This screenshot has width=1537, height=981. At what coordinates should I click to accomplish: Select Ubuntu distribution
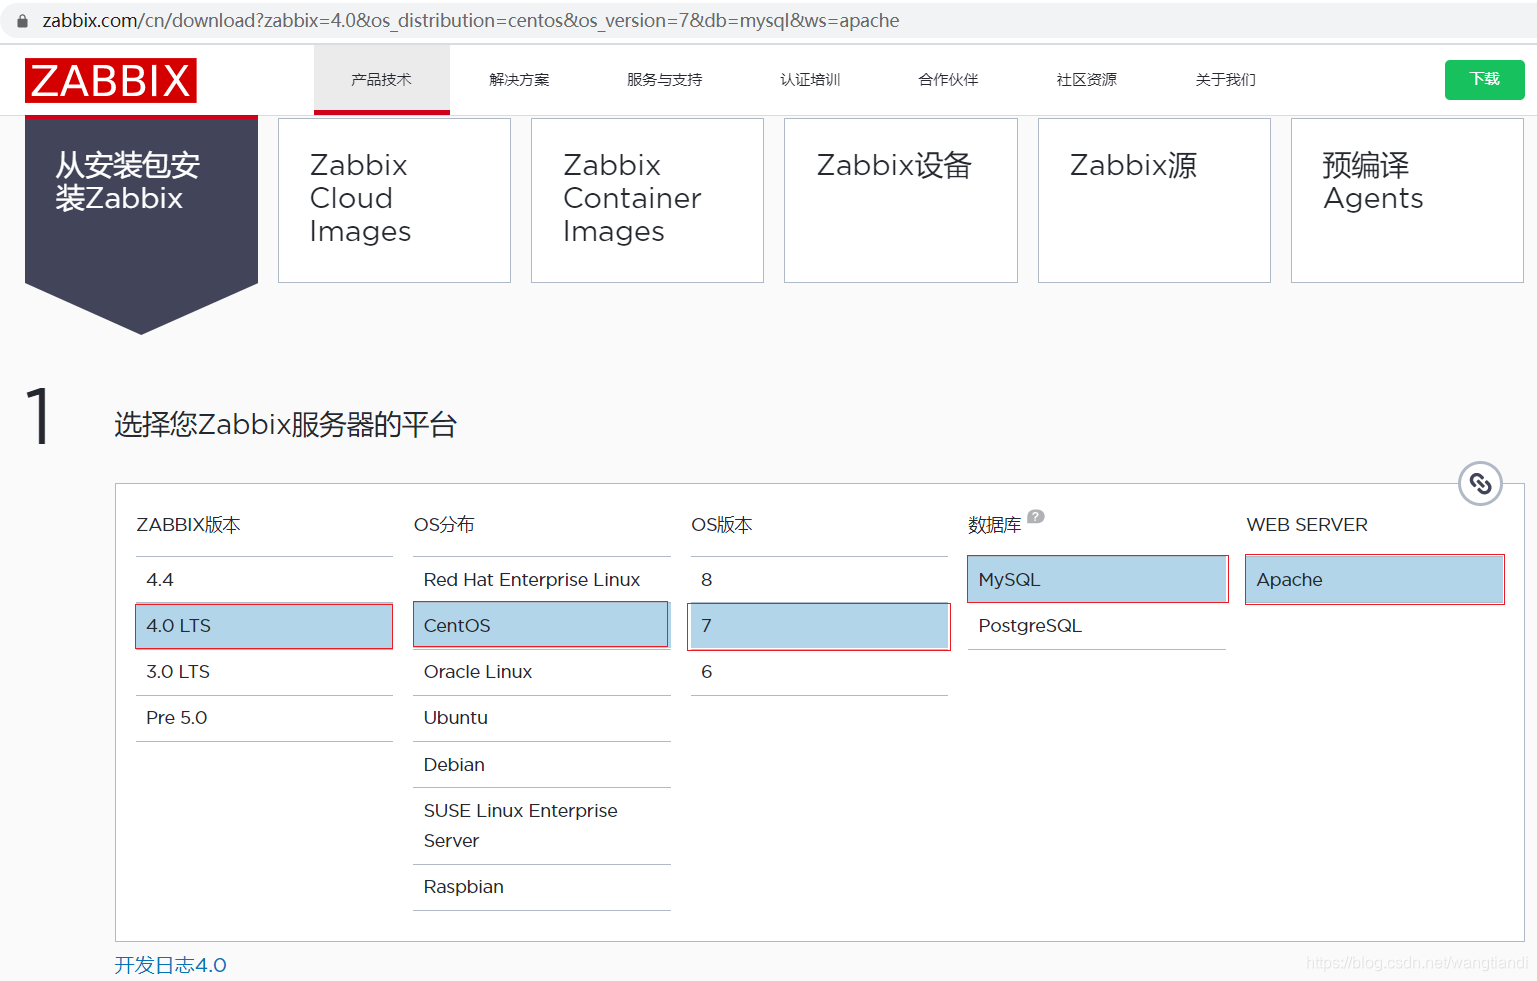[x=542, y=718]
